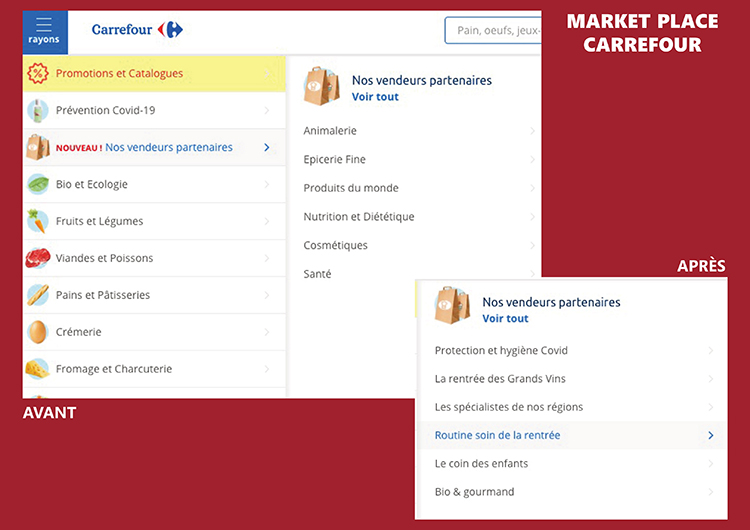Click the Pains et Pâtisseries baguette icon

[38, 295]
